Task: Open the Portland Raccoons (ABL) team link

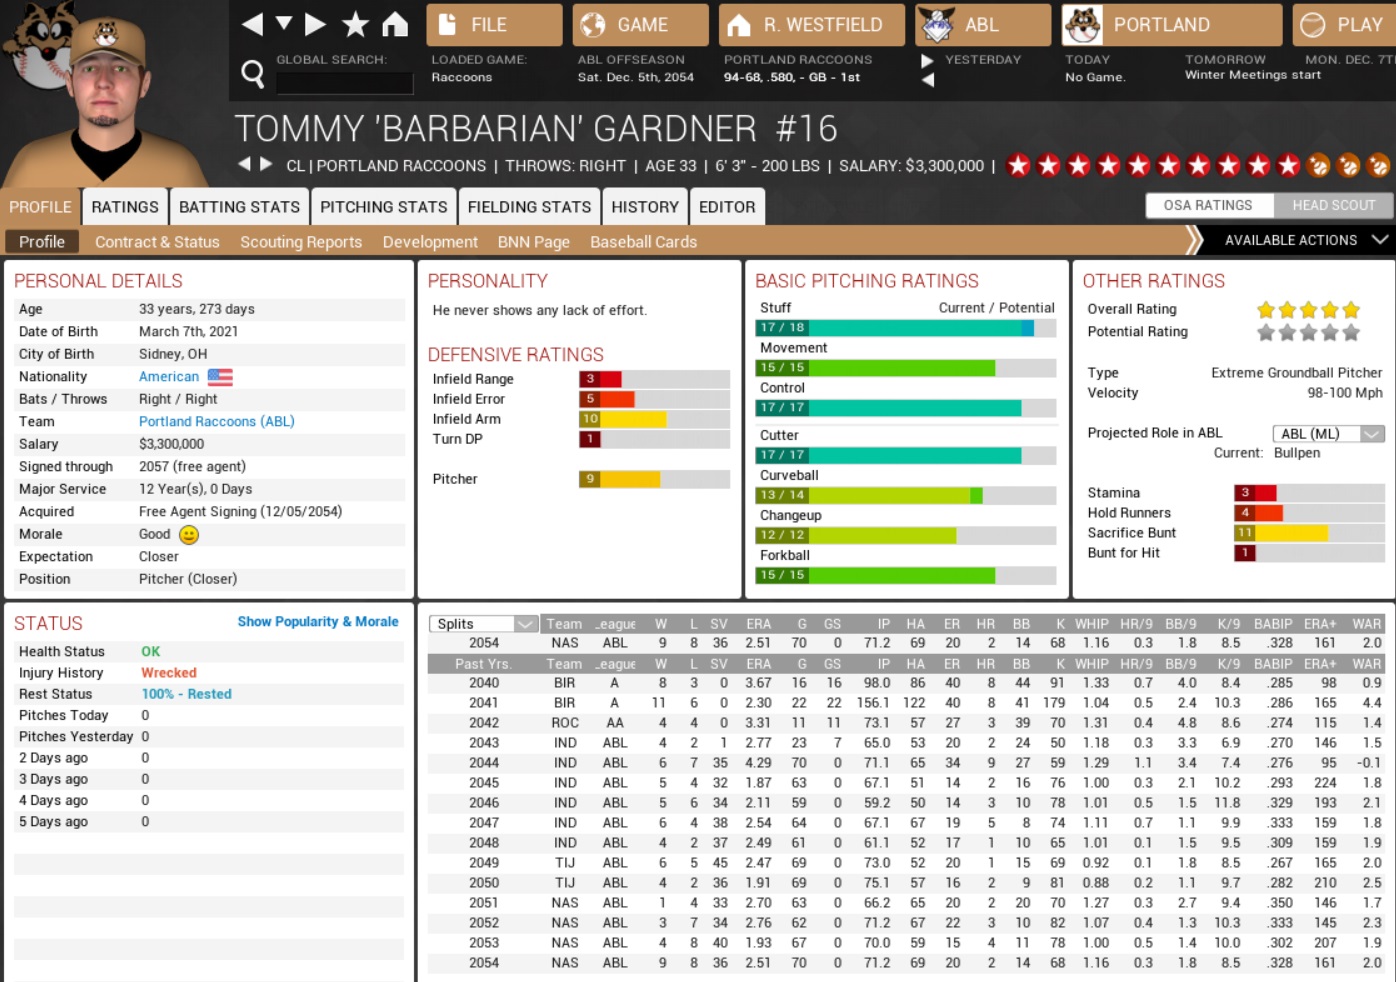Action: (216, 421)
